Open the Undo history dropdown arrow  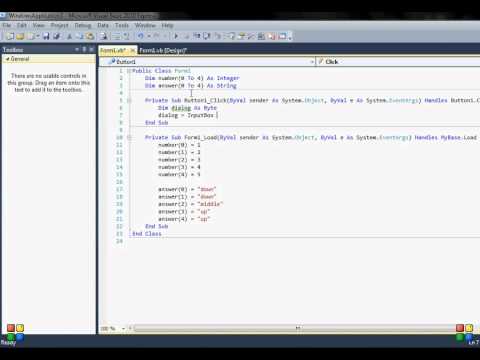149,36
